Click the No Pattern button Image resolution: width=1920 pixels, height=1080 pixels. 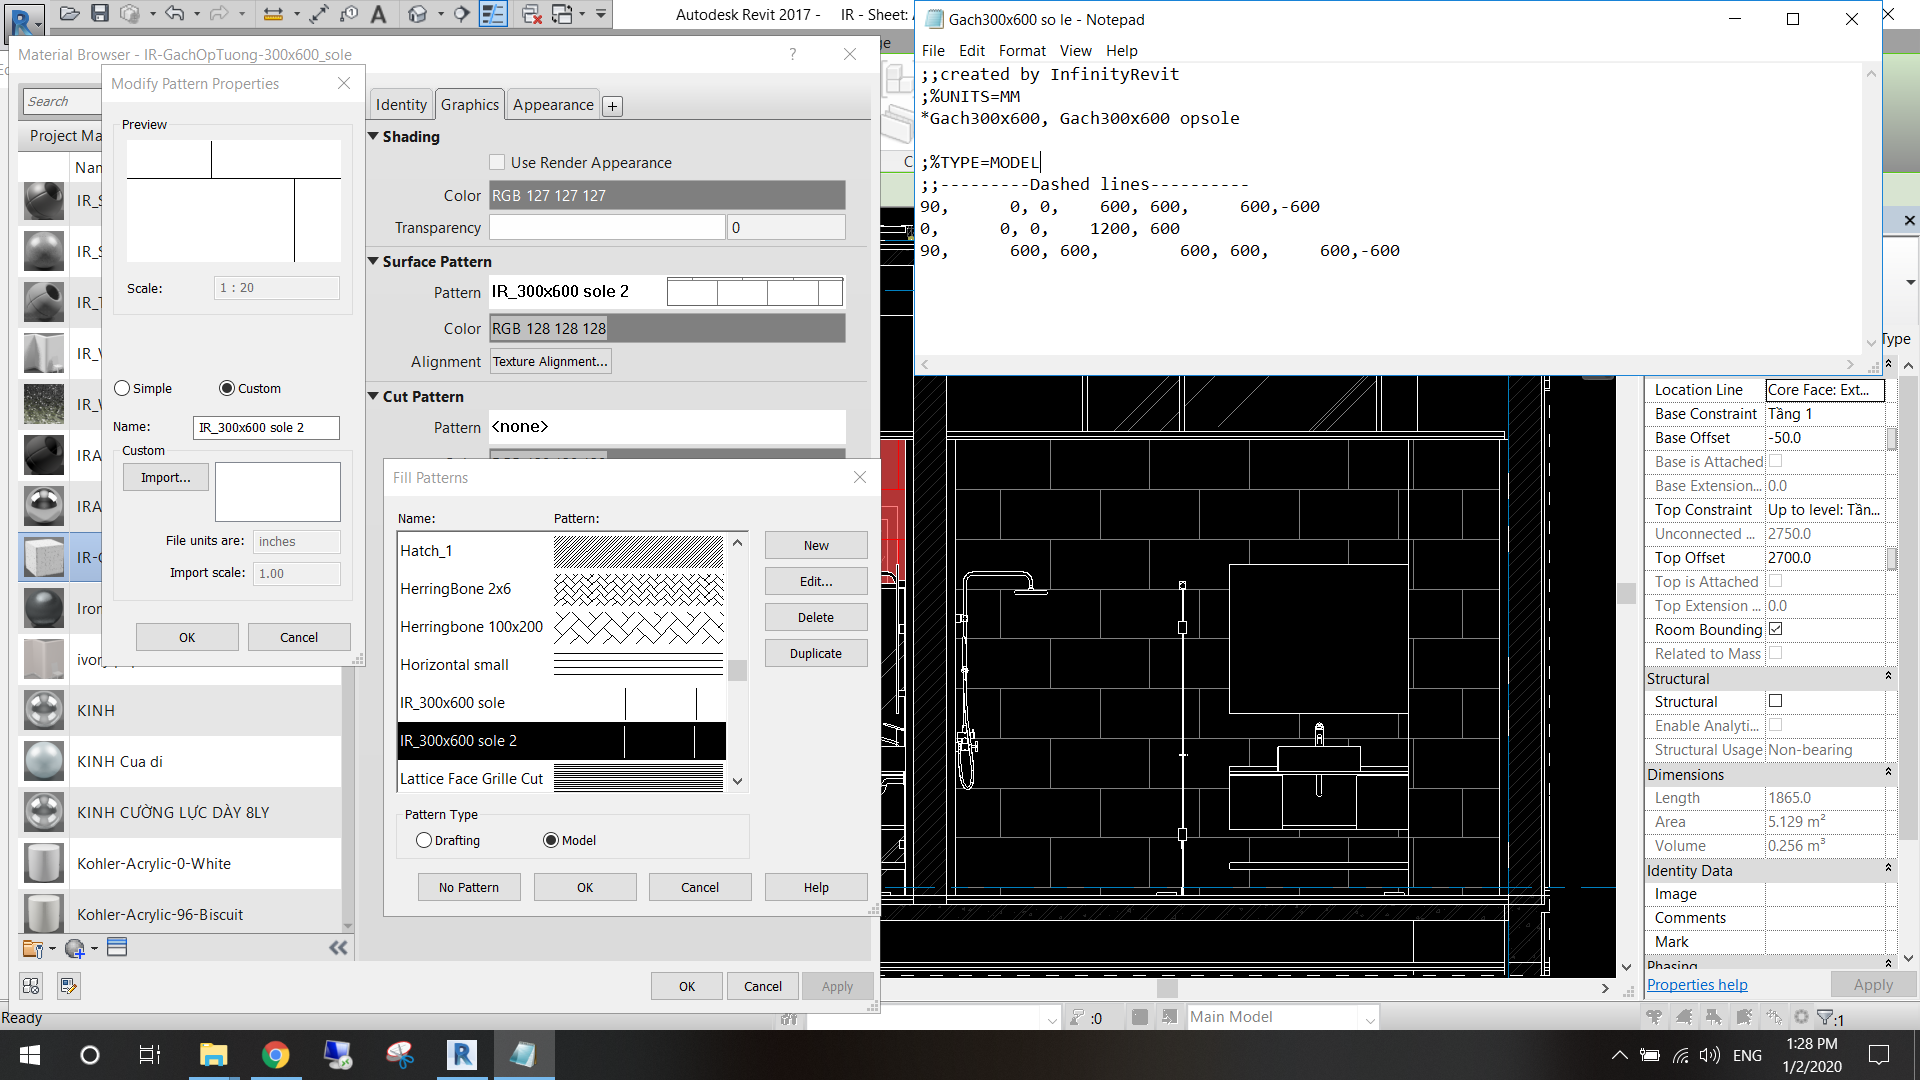(x=469, y=888)
